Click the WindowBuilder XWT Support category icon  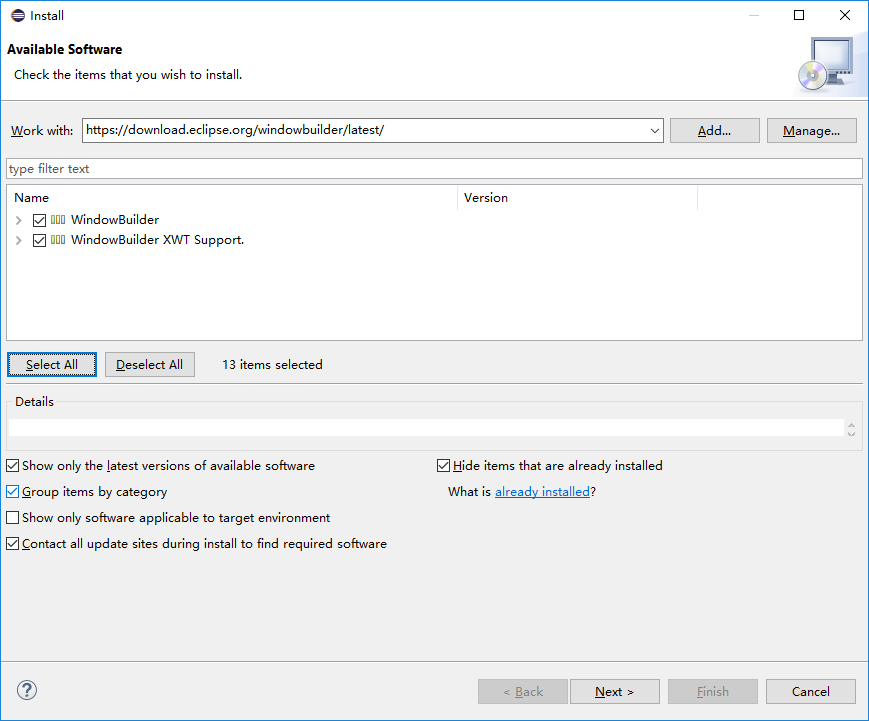(58, 239)
